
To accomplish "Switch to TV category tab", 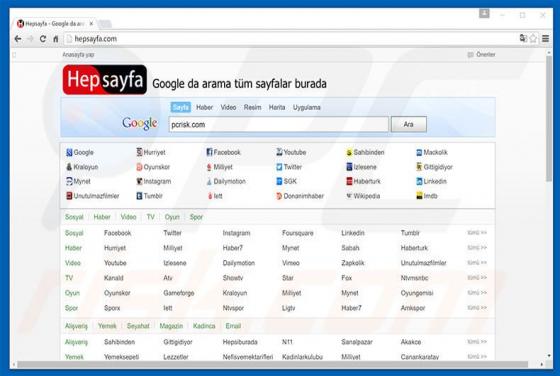I will tap(150, 217).
